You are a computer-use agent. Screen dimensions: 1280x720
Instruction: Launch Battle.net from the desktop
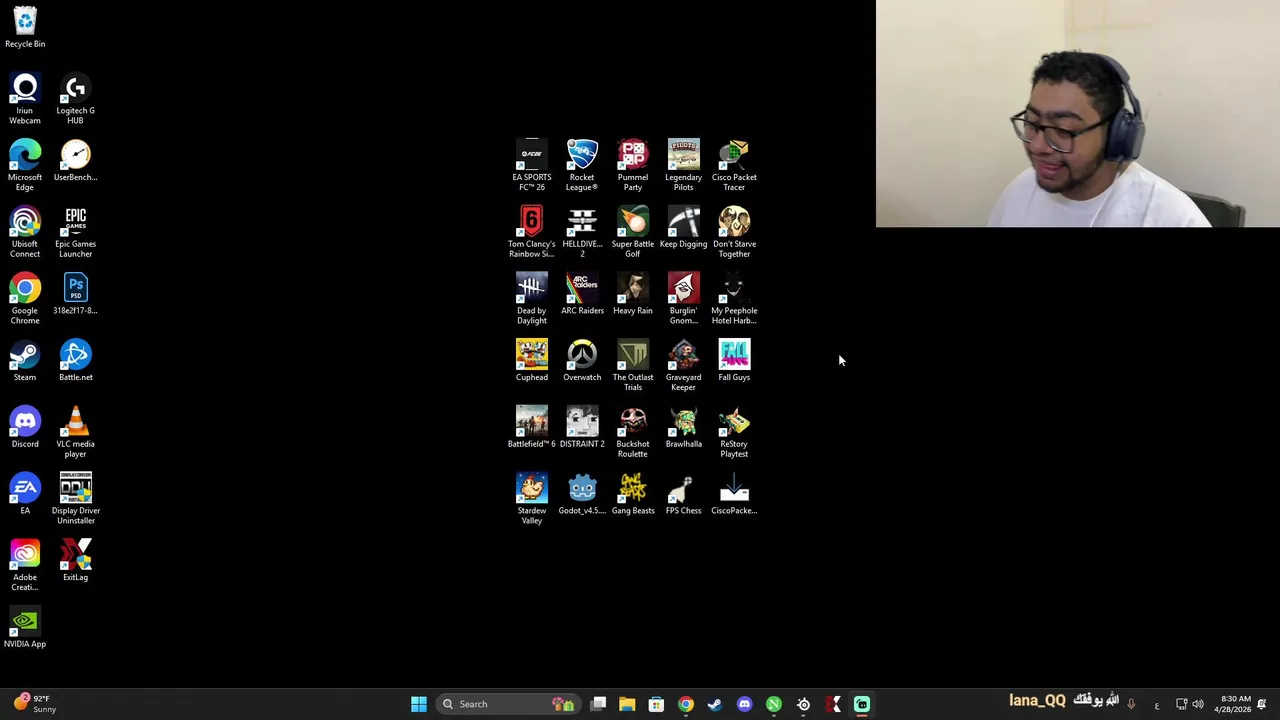[x=75, y=361]
